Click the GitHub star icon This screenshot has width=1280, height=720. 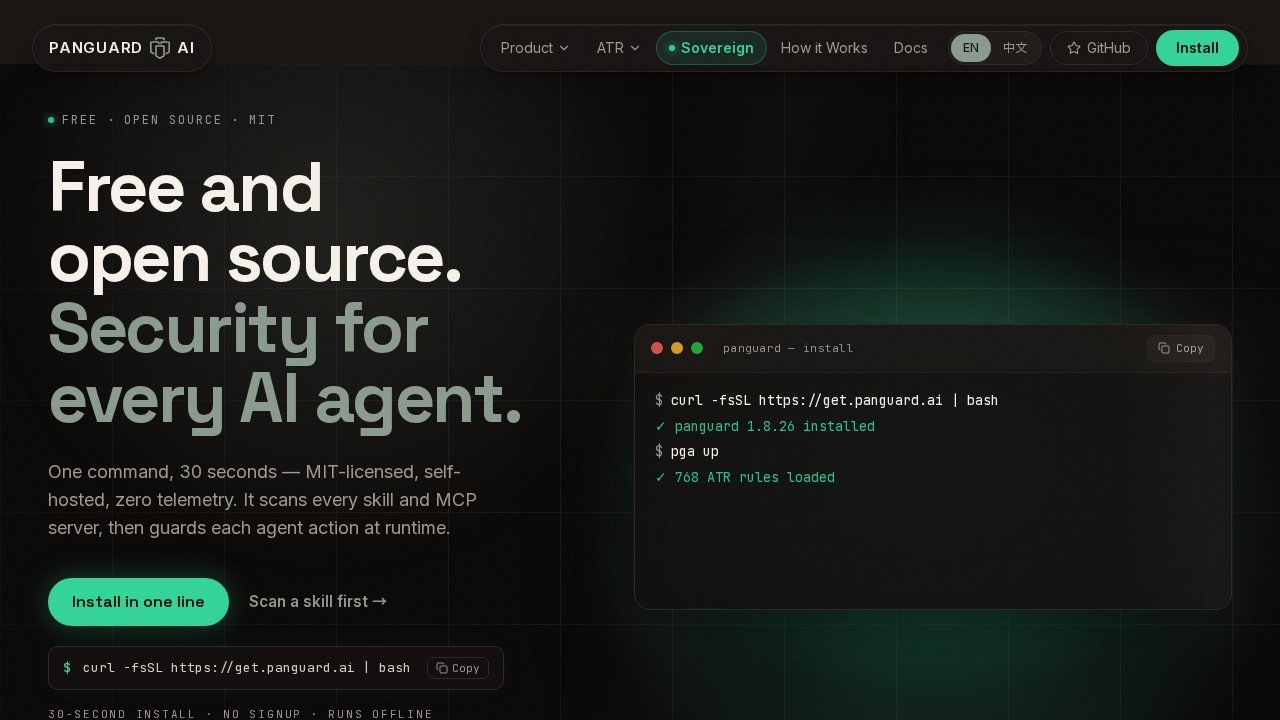(x=1074, y=48)
